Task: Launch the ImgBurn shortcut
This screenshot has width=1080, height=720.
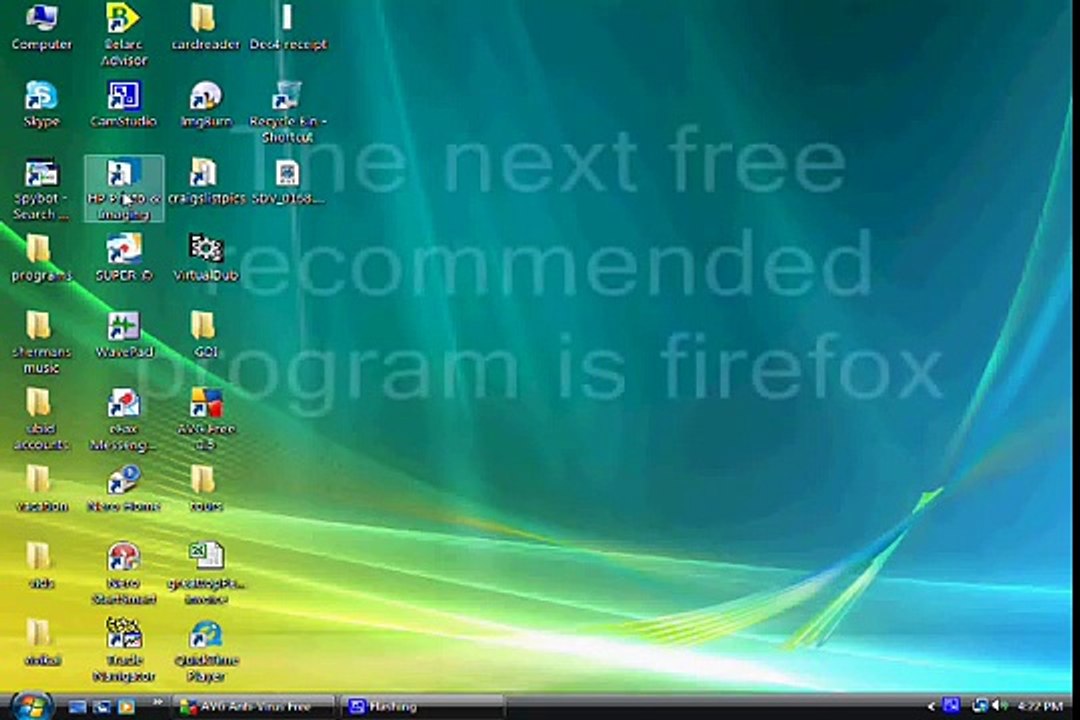Action: click(205, 105)
